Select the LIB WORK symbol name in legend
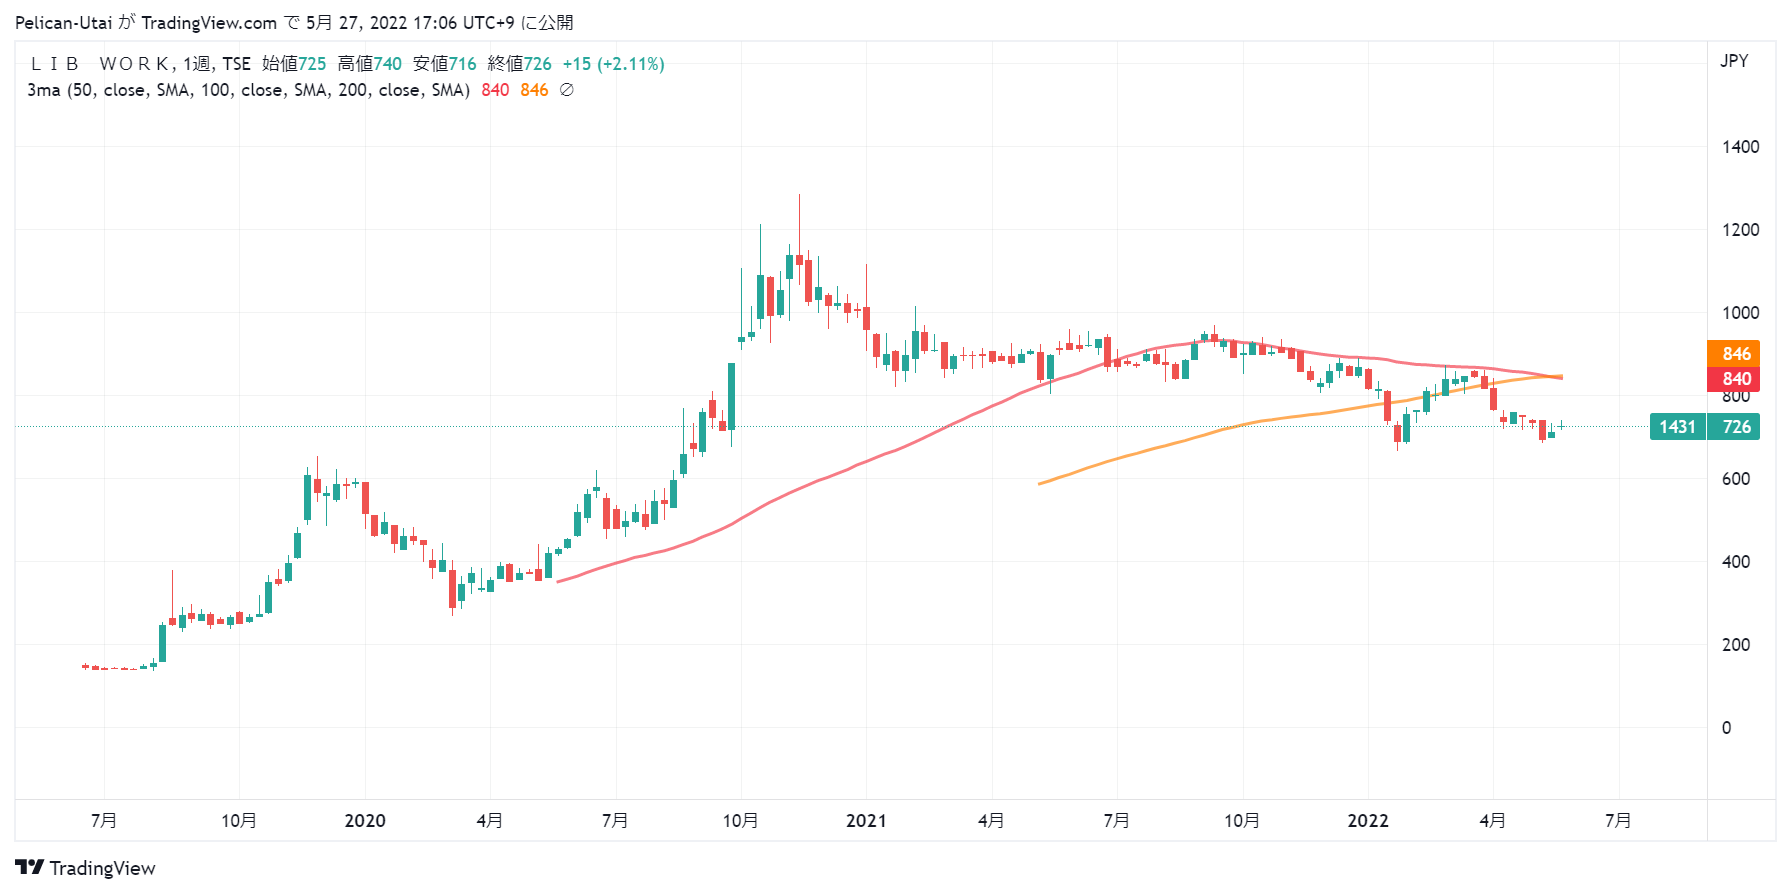Screen dimensions: 1791x894 102,64
